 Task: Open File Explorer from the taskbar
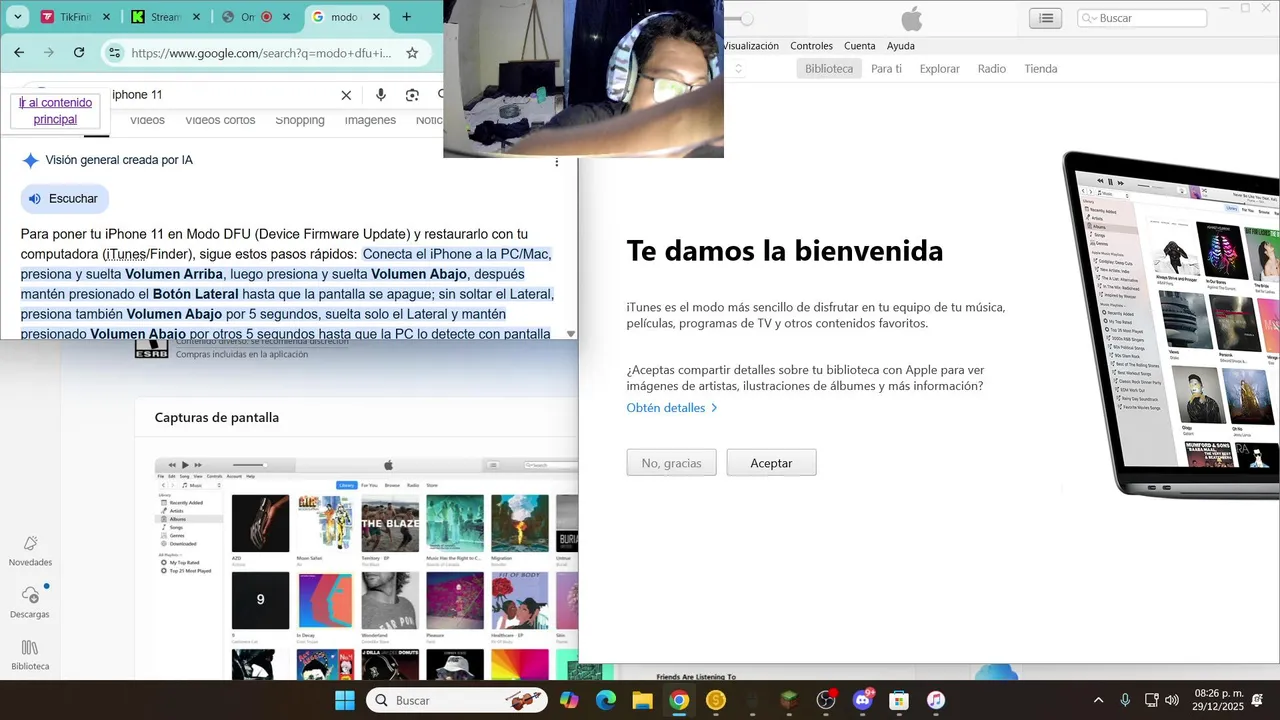642,700
